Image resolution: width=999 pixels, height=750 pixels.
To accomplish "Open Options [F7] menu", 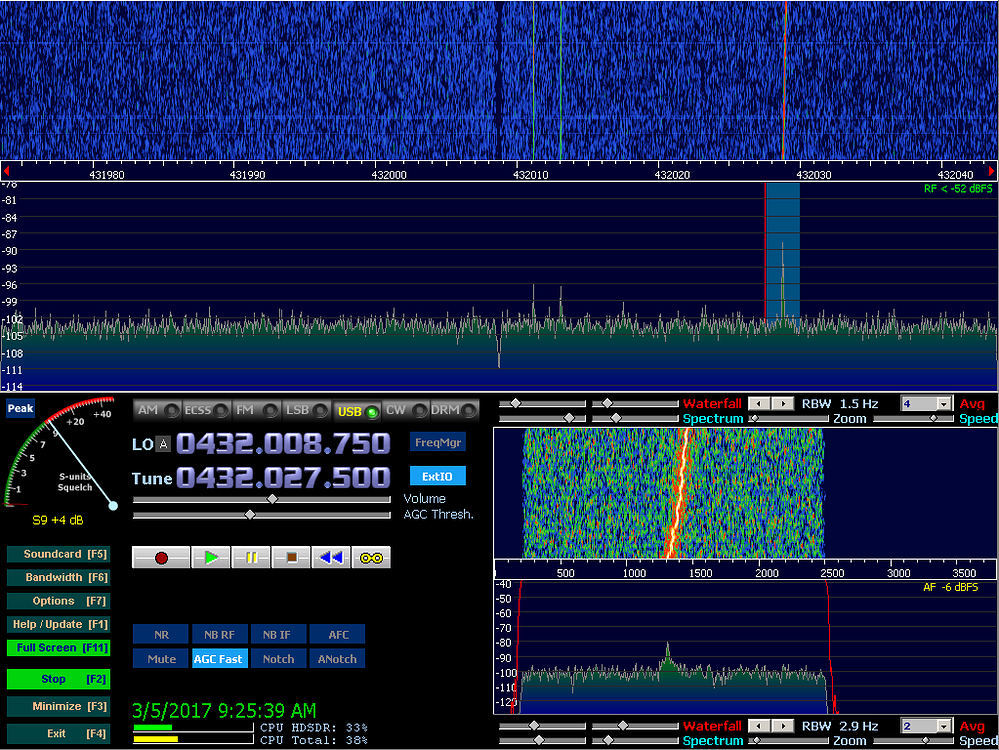I will tap(59, 601).
